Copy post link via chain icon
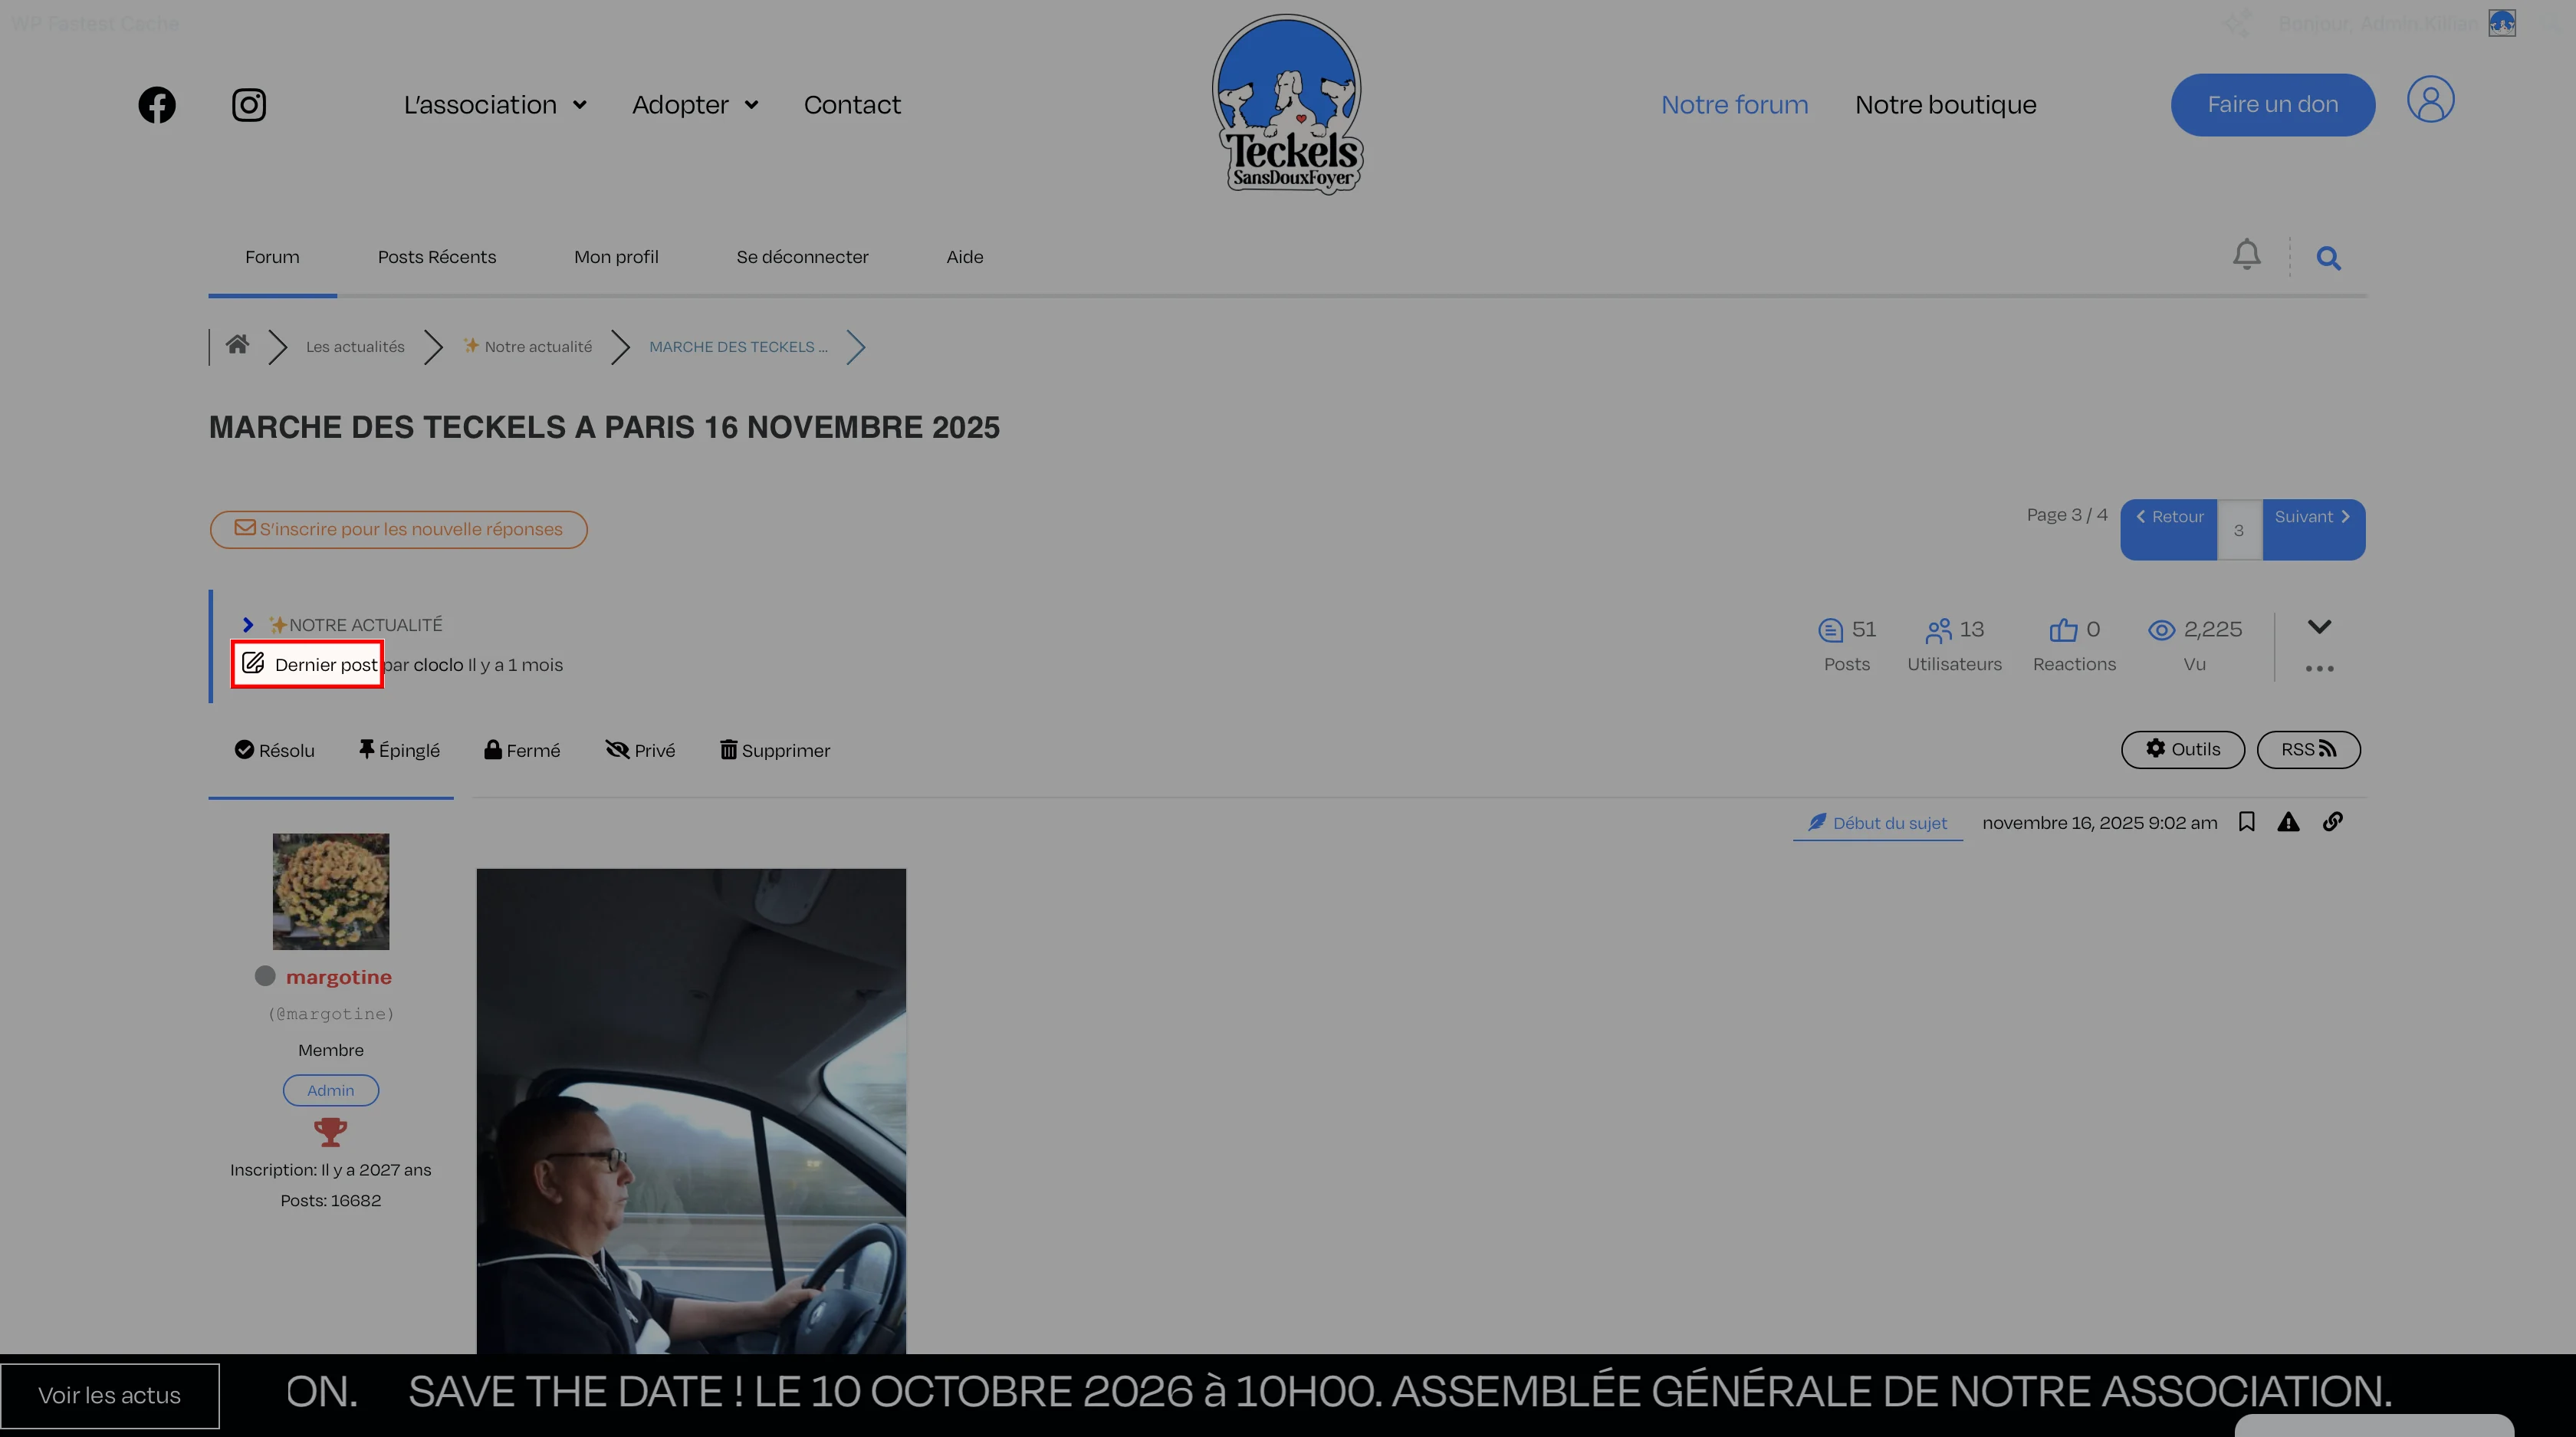The width and height of the screenshot is (2576, 1437). (x=2332, y=822)
